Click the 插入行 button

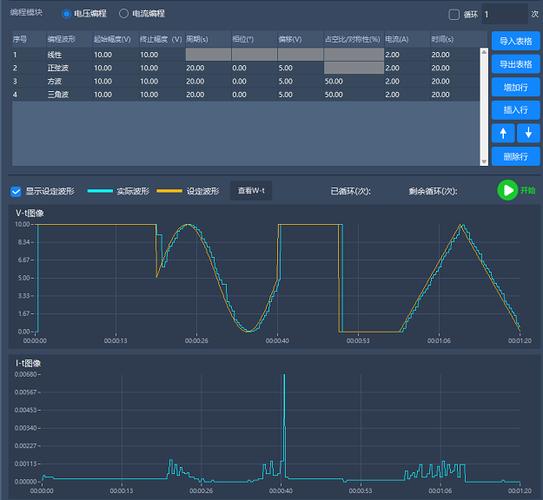516,110
